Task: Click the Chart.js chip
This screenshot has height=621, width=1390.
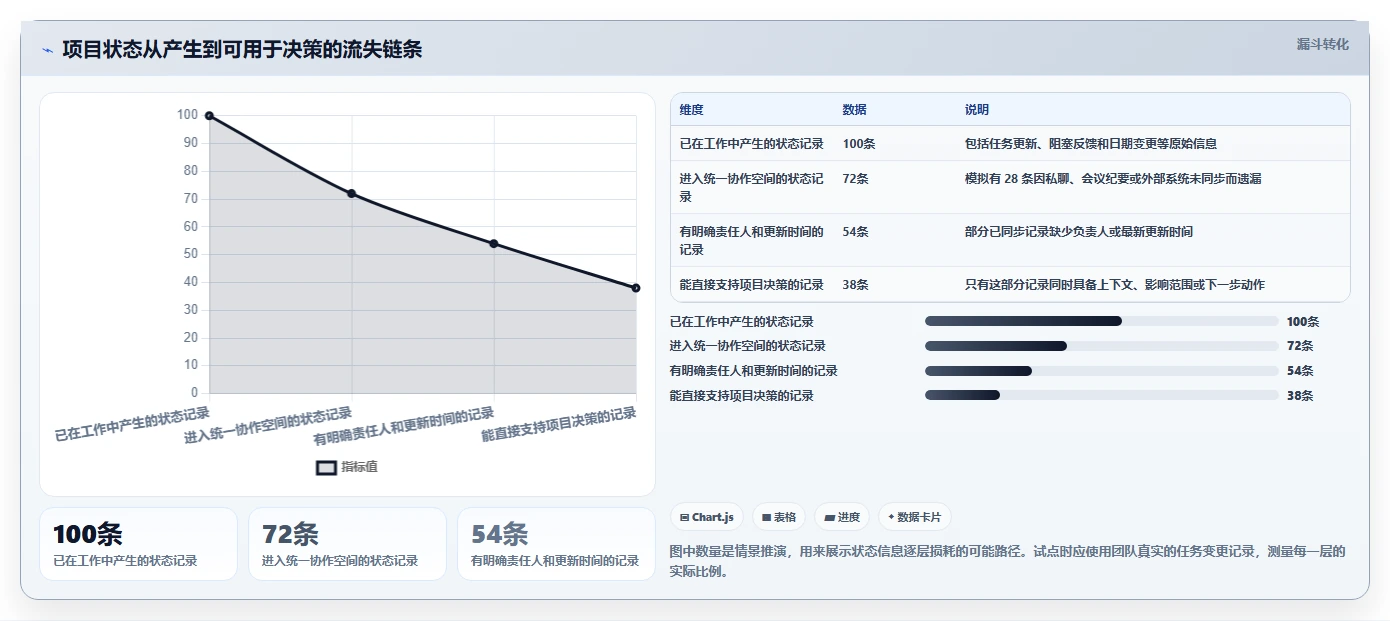Action: pos(706,517)
